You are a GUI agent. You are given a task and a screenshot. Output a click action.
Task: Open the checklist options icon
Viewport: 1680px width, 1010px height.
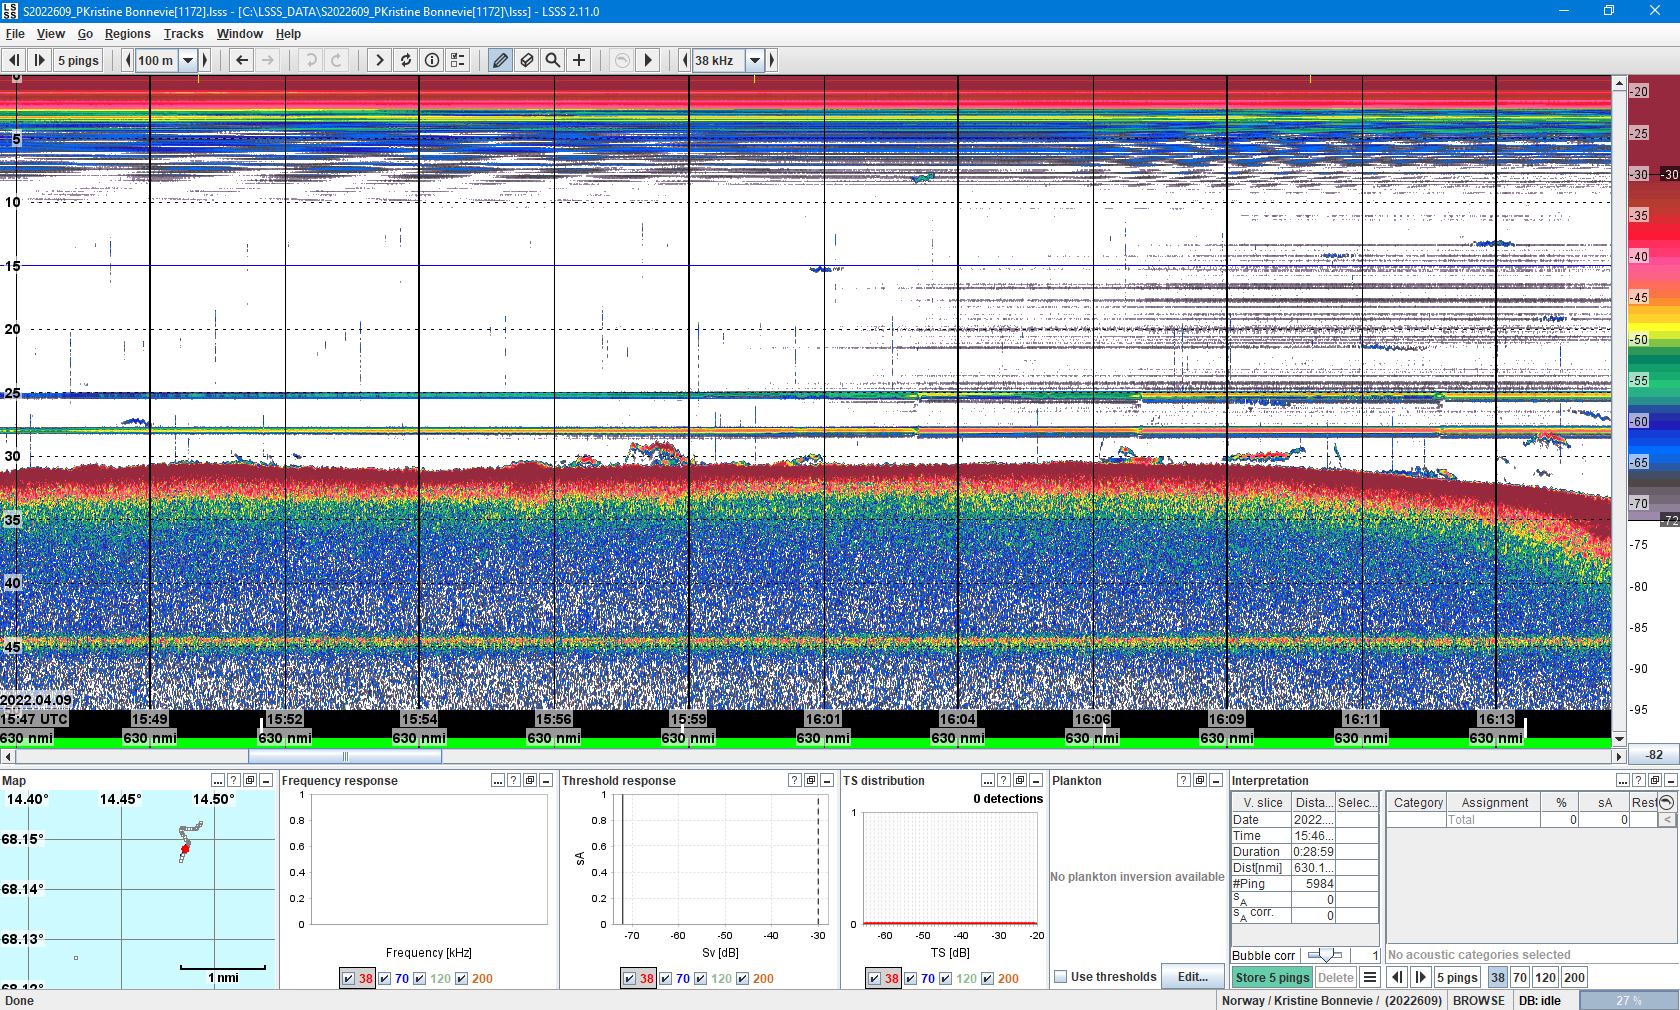click(x=458, y=60)
